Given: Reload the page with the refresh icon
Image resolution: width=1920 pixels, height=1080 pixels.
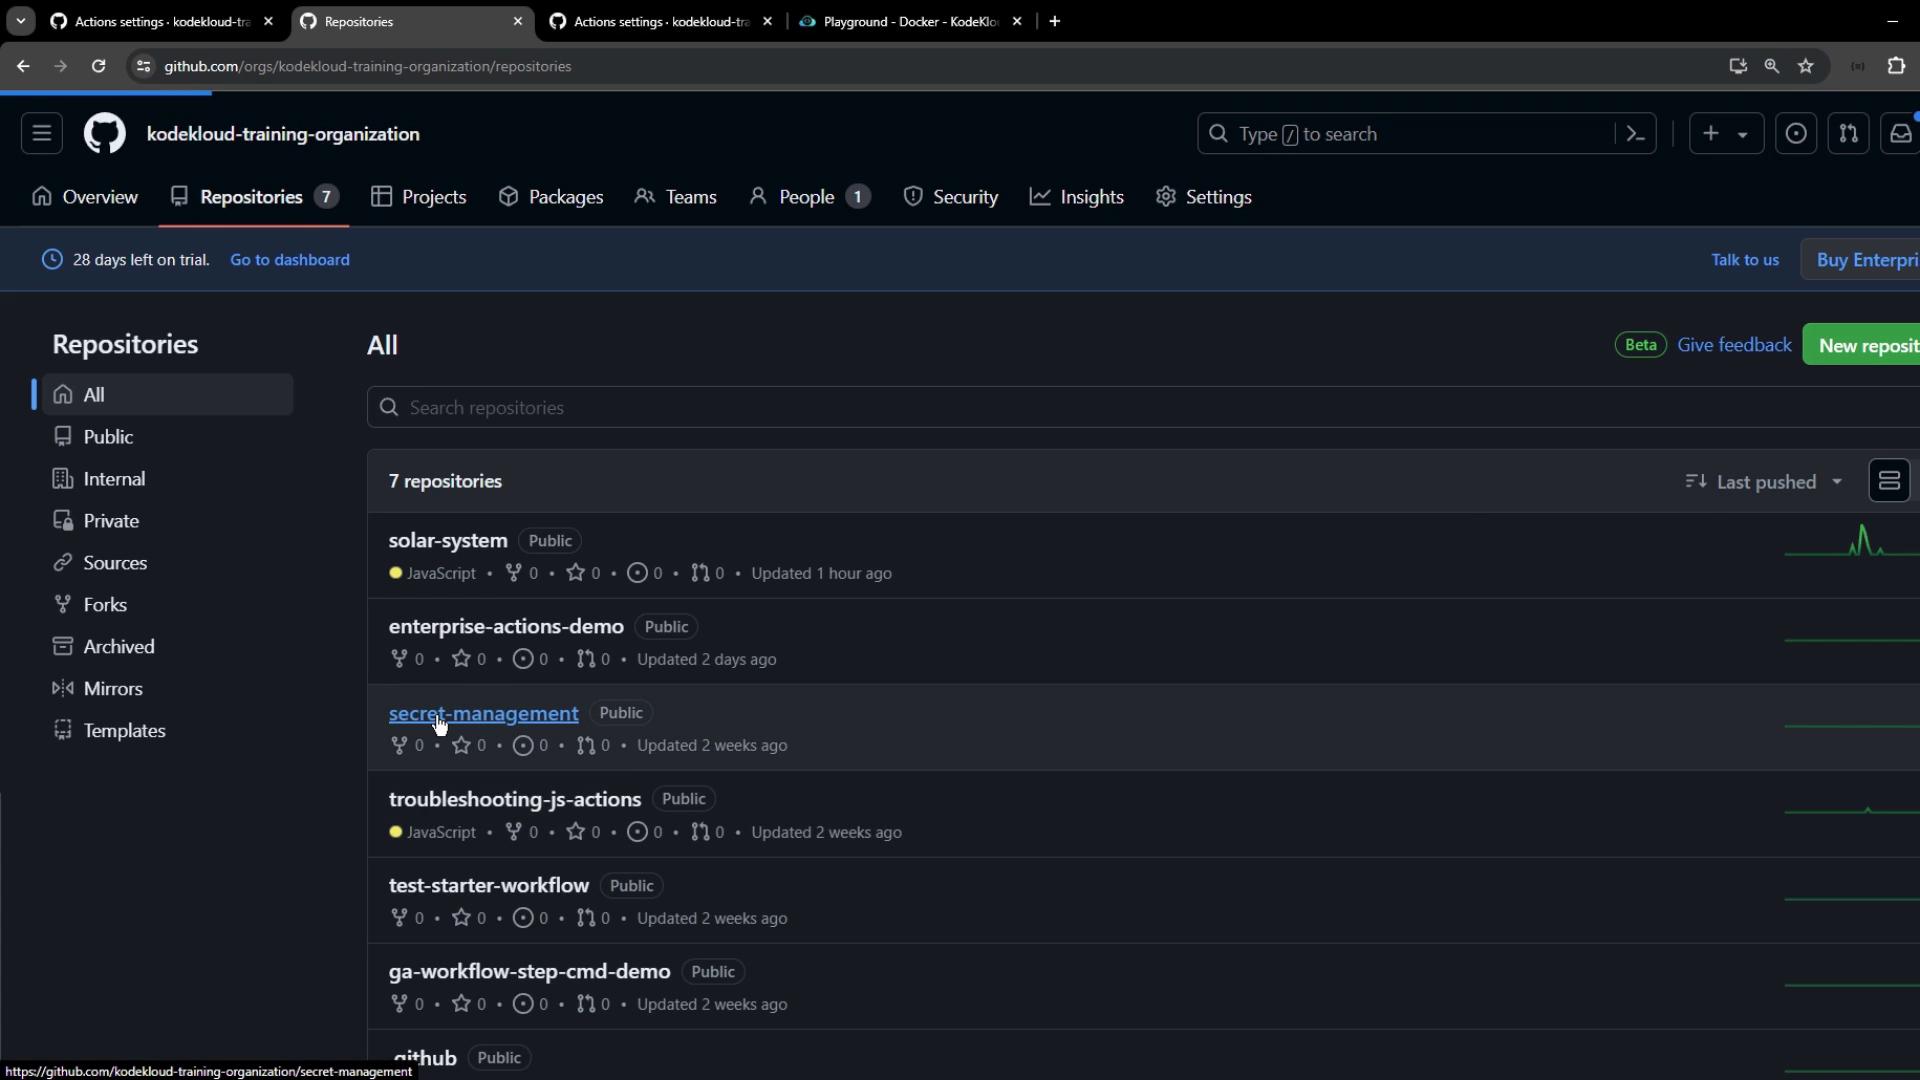Looking at the screenshot, I should click(x=98, y=66).
